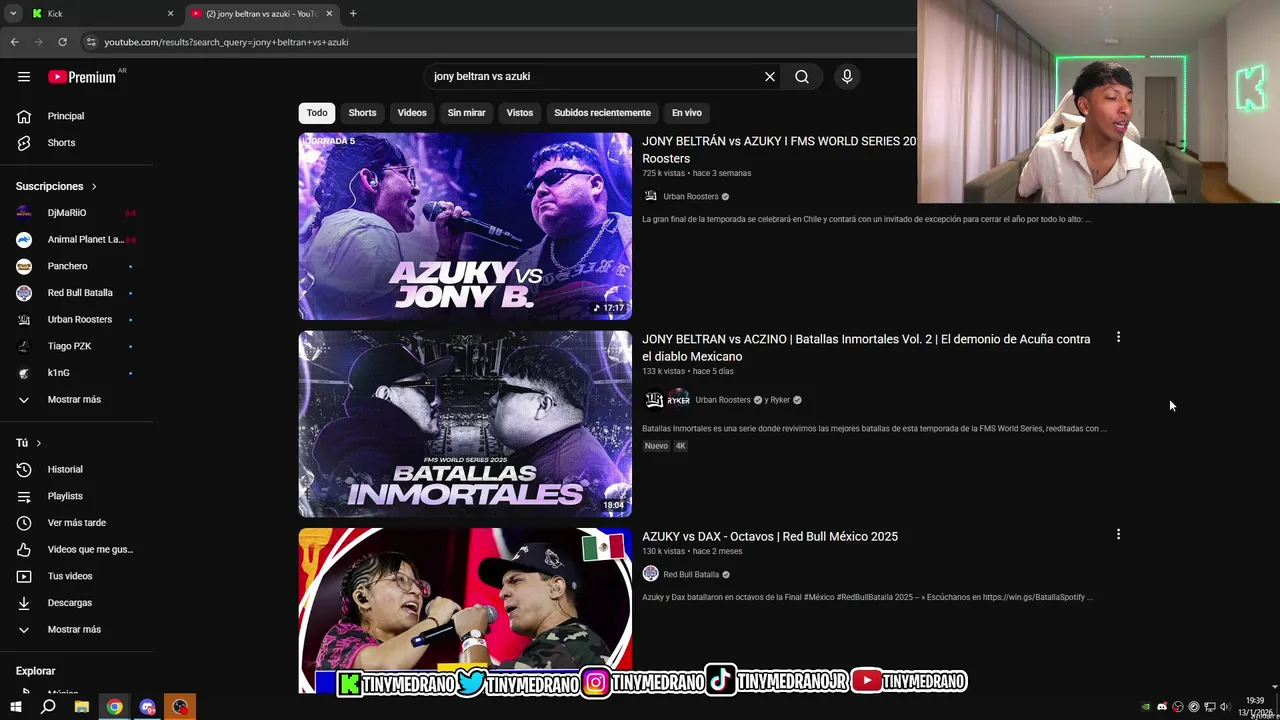This screenshot has width=1280, height=720.
Task: Open Azuky vs Jony B. video thumbnail
Action: pyautogui.click(x=465, y=226)
